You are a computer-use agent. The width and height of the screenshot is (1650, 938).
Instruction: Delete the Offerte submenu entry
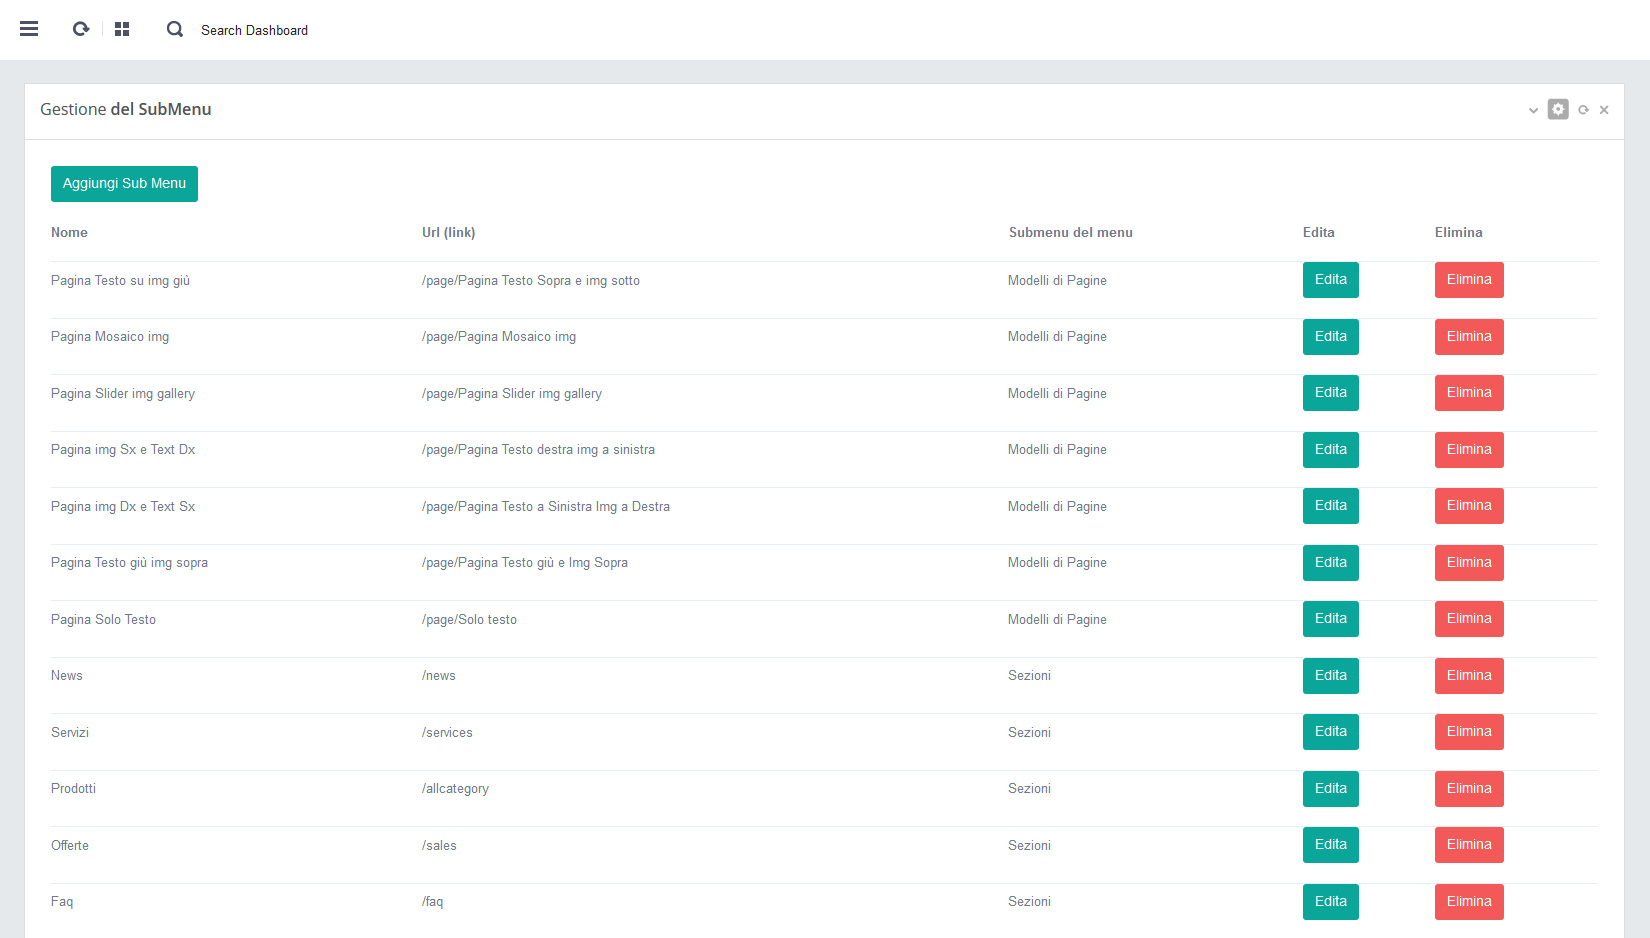[x=1468, y=845]
